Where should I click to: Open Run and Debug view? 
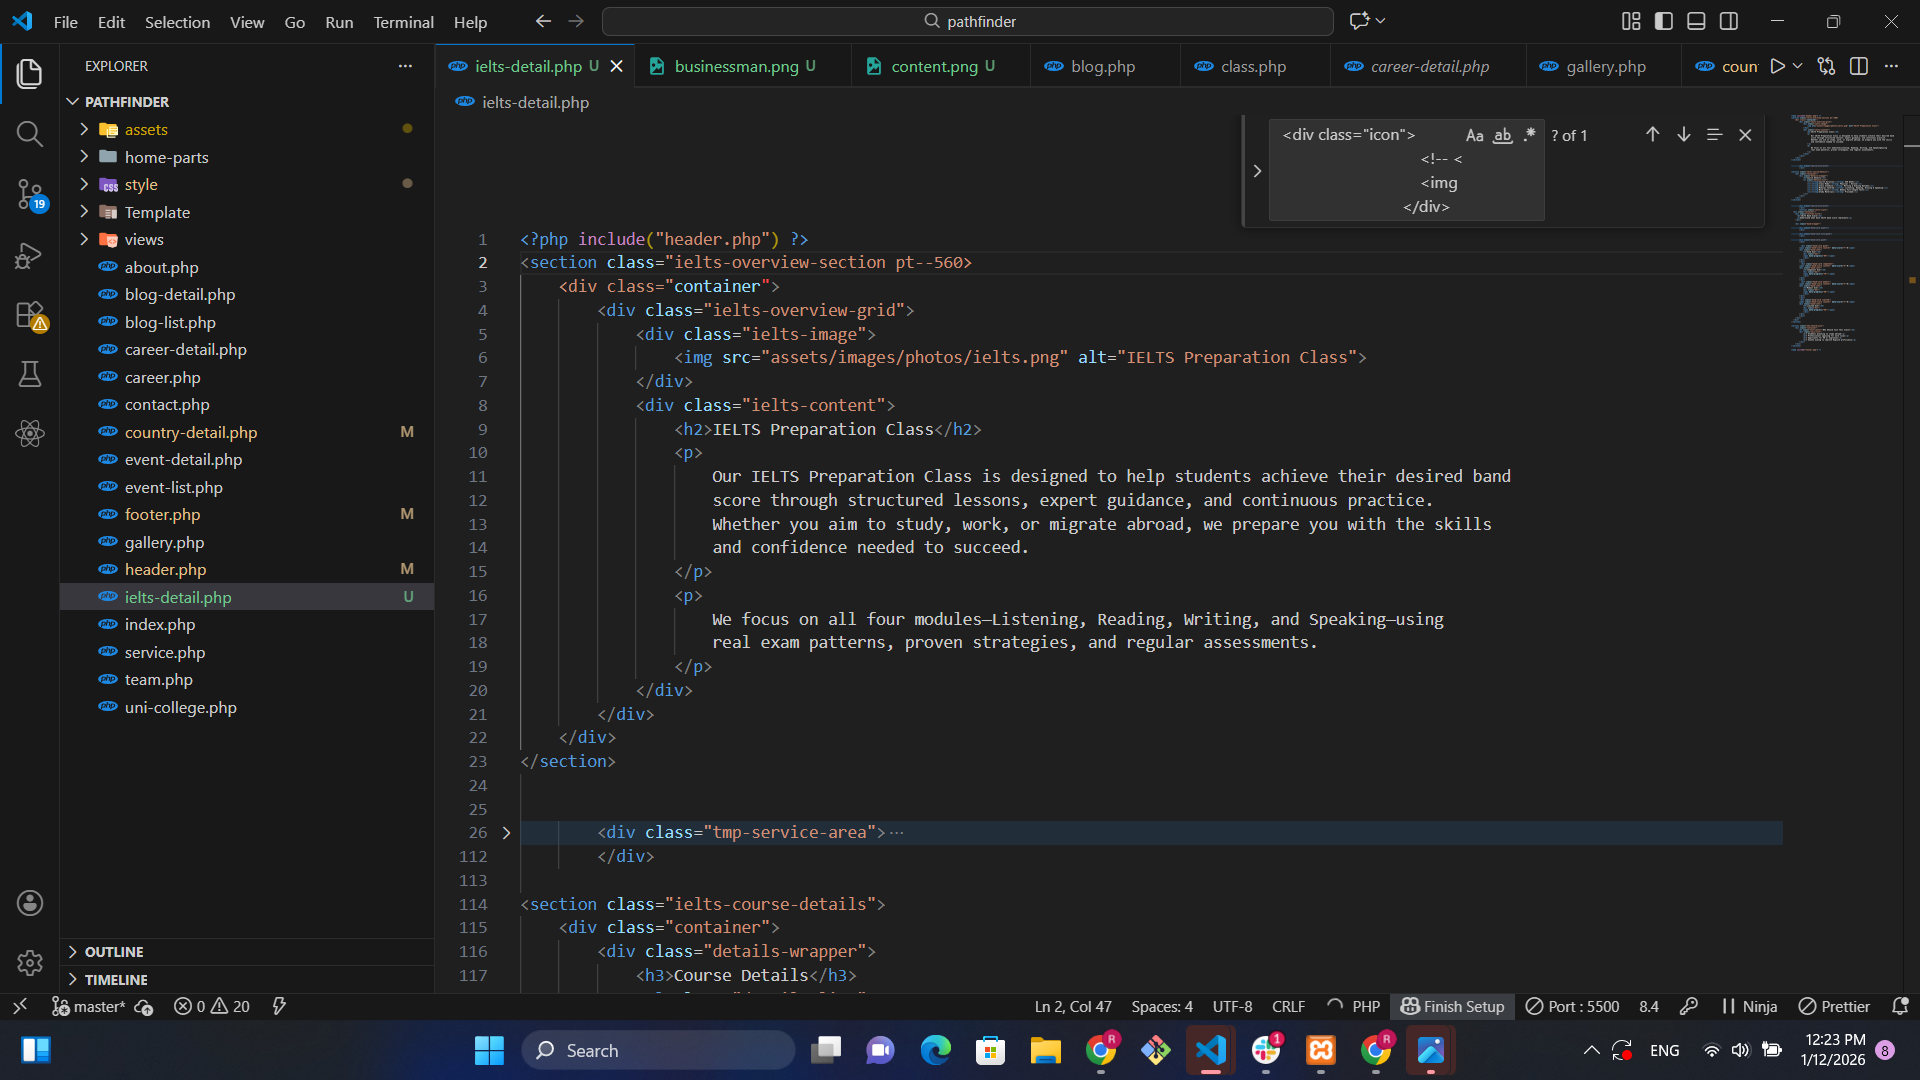[x=29, y=256]
